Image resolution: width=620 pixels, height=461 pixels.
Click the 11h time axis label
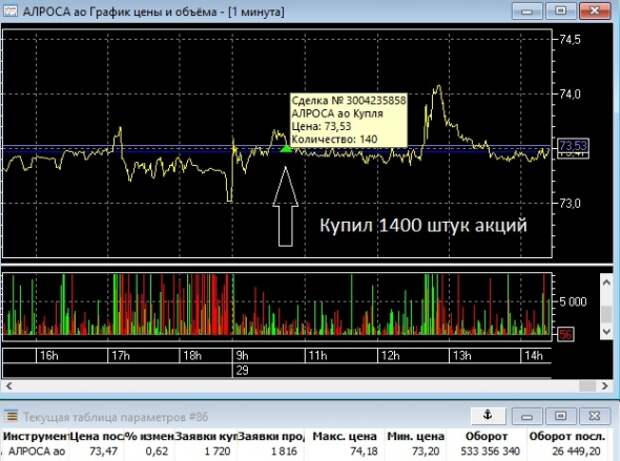pos(318,355)
